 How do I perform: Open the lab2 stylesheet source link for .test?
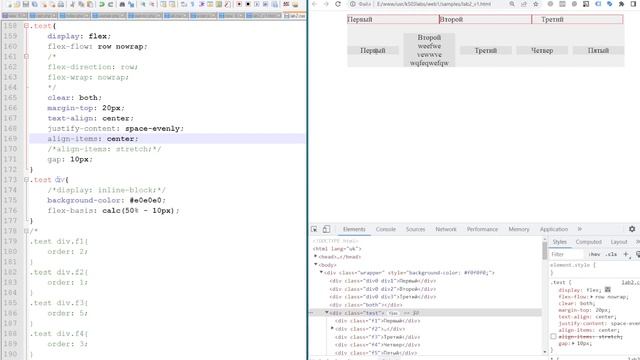tap(630, 282)
